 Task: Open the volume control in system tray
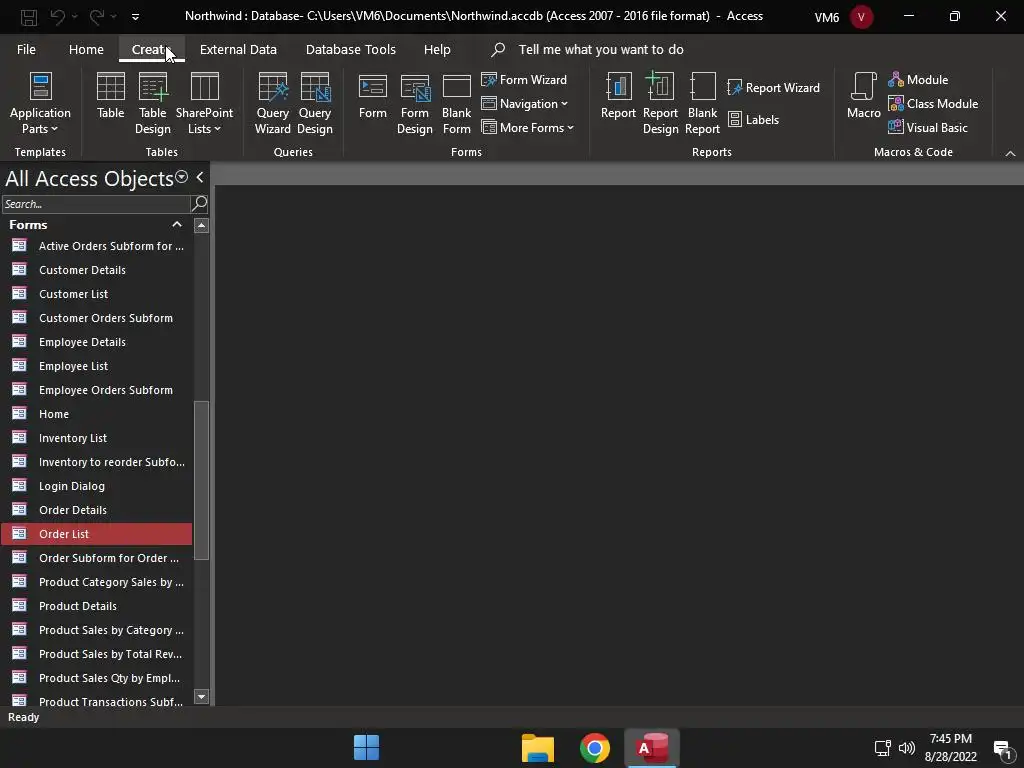pos(906,748)
